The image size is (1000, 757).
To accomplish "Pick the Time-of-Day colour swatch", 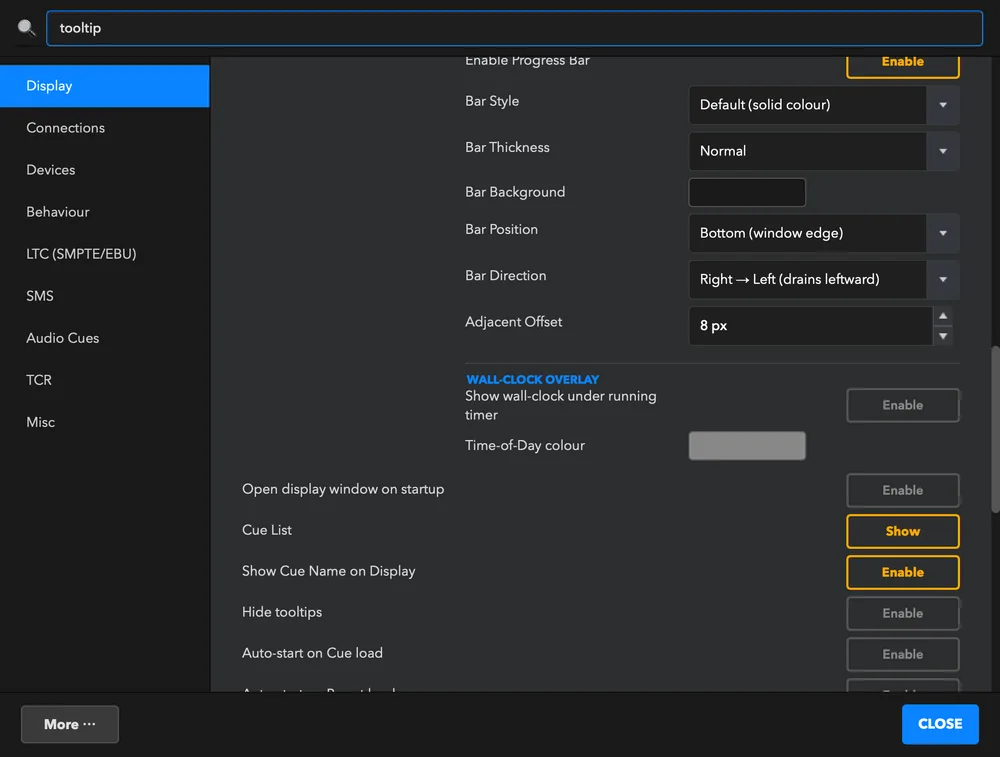I will coord(747,446).
